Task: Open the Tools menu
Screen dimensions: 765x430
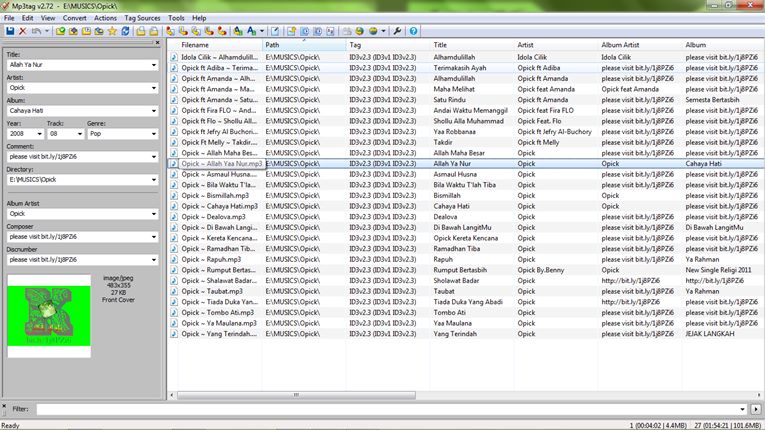Action: tap(176, 18)
